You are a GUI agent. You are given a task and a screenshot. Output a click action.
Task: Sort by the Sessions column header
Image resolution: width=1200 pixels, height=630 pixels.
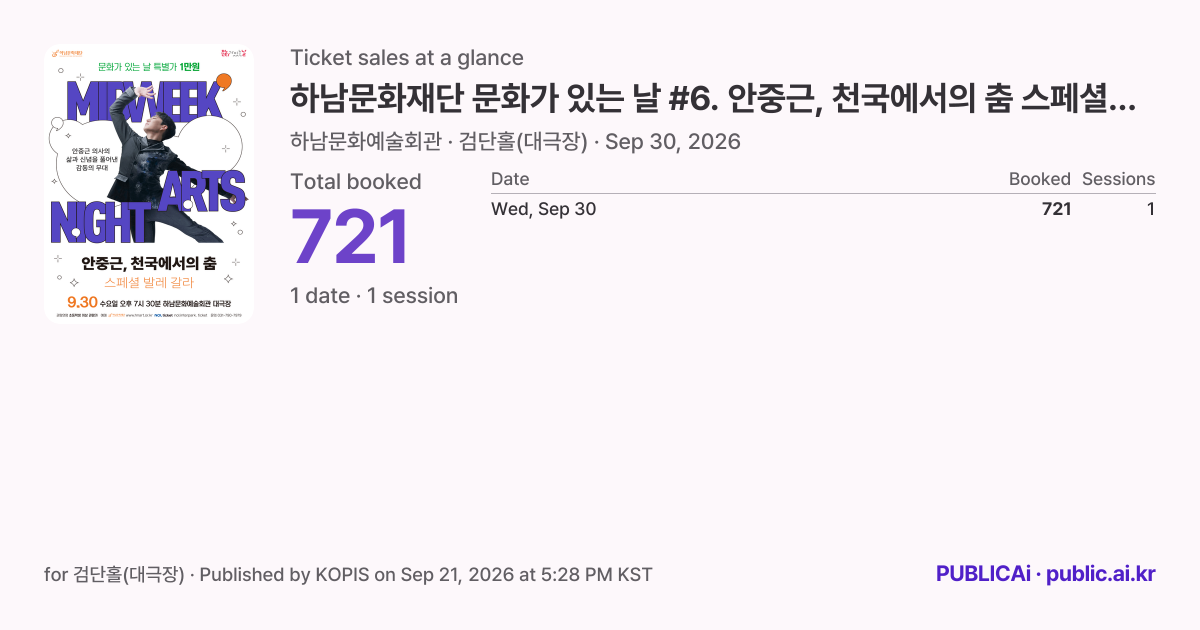(1118, 179)
